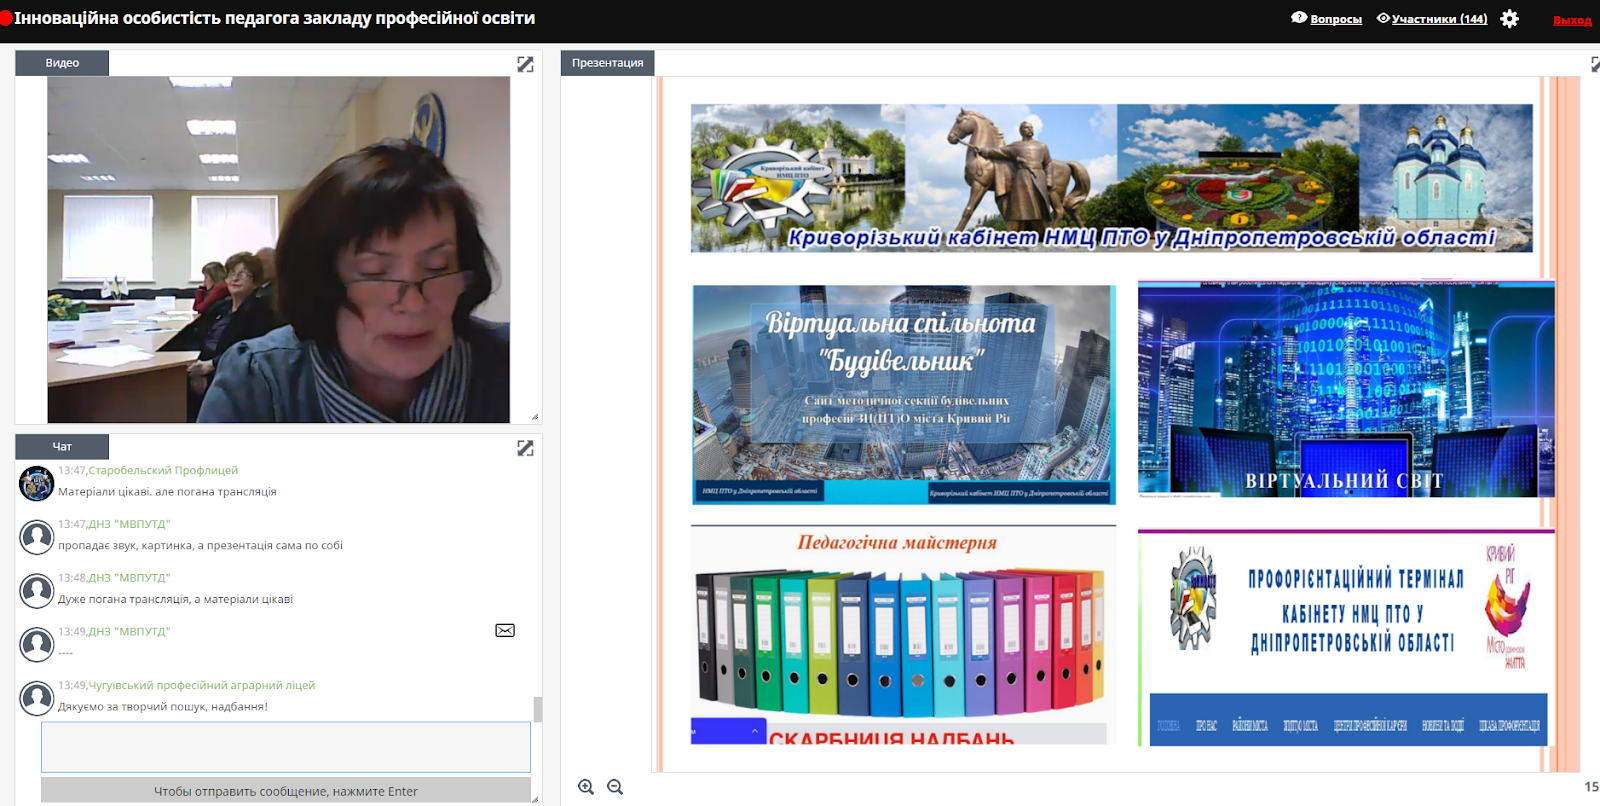Select the Видео tab
The image size is (1600, 806).
[62, 62]
